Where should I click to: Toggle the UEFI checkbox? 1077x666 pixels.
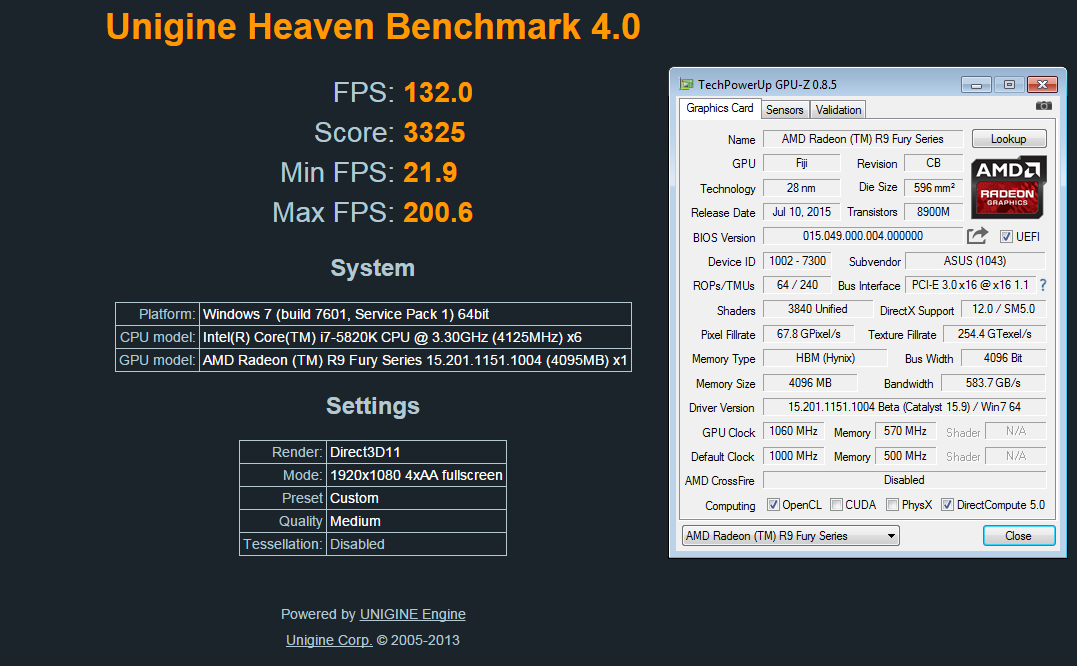[1006, 236]
